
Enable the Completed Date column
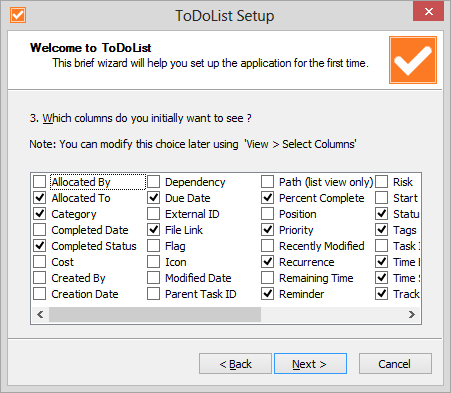tap(40, 230)
